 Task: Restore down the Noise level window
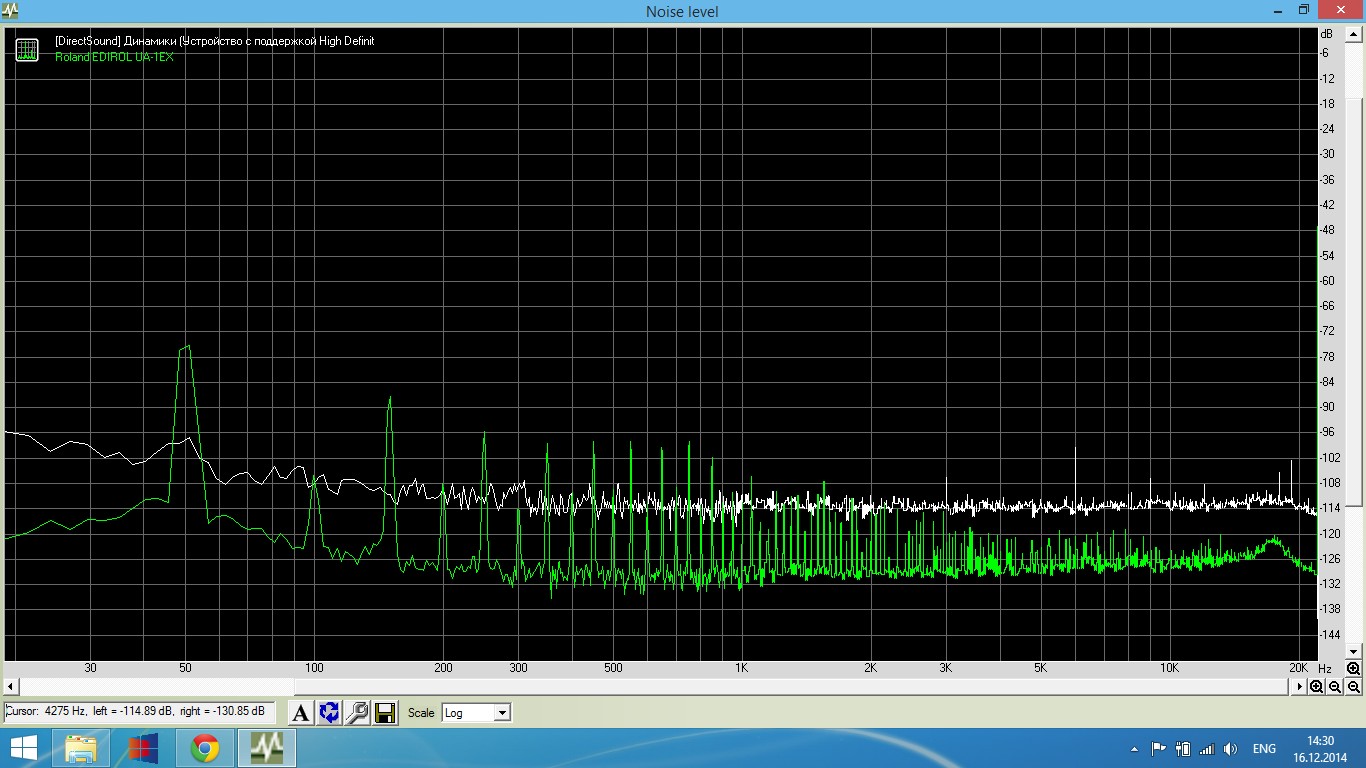click(1303, 10)
